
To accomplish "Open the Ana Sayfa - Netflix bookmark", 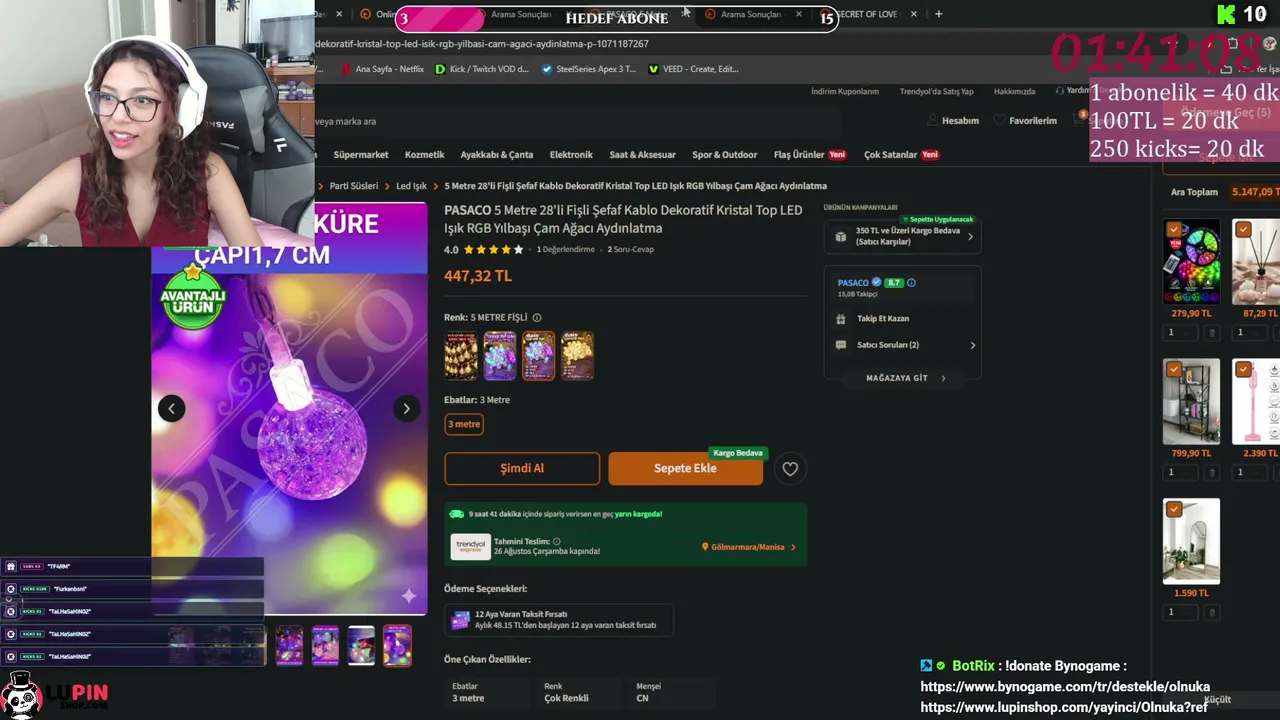I will 382,69.
